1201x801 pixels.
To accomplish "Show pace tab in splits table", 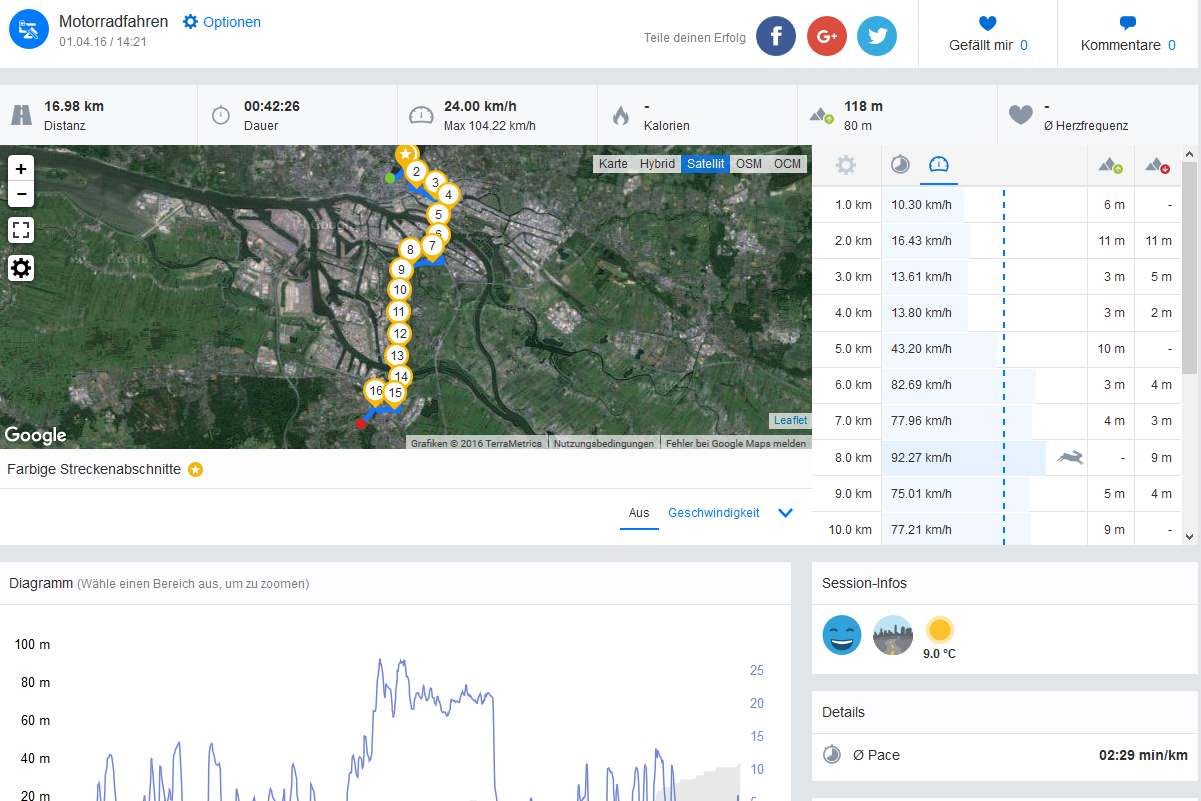I will tap(900, 165).
